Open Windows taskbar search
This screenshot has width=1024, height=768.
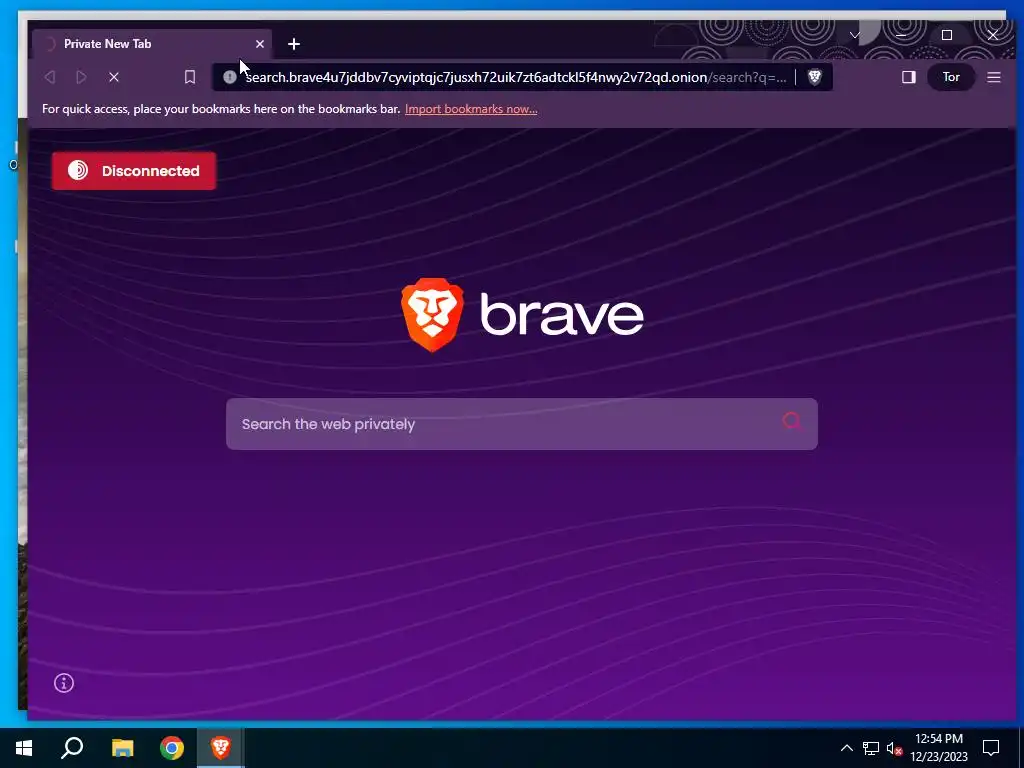[x=72, y=748]
